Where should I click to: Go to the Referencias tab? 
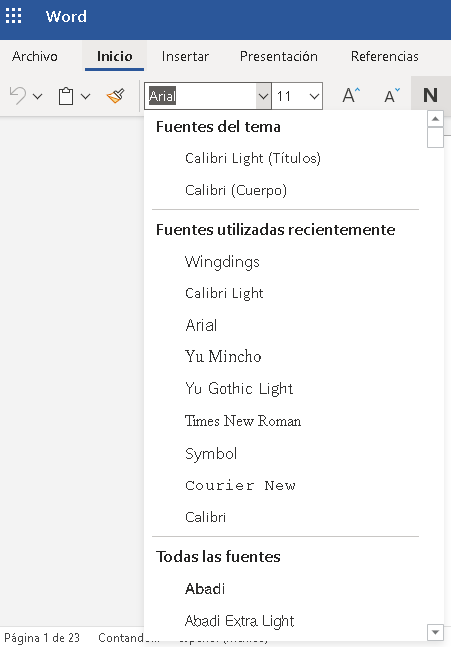385,56
